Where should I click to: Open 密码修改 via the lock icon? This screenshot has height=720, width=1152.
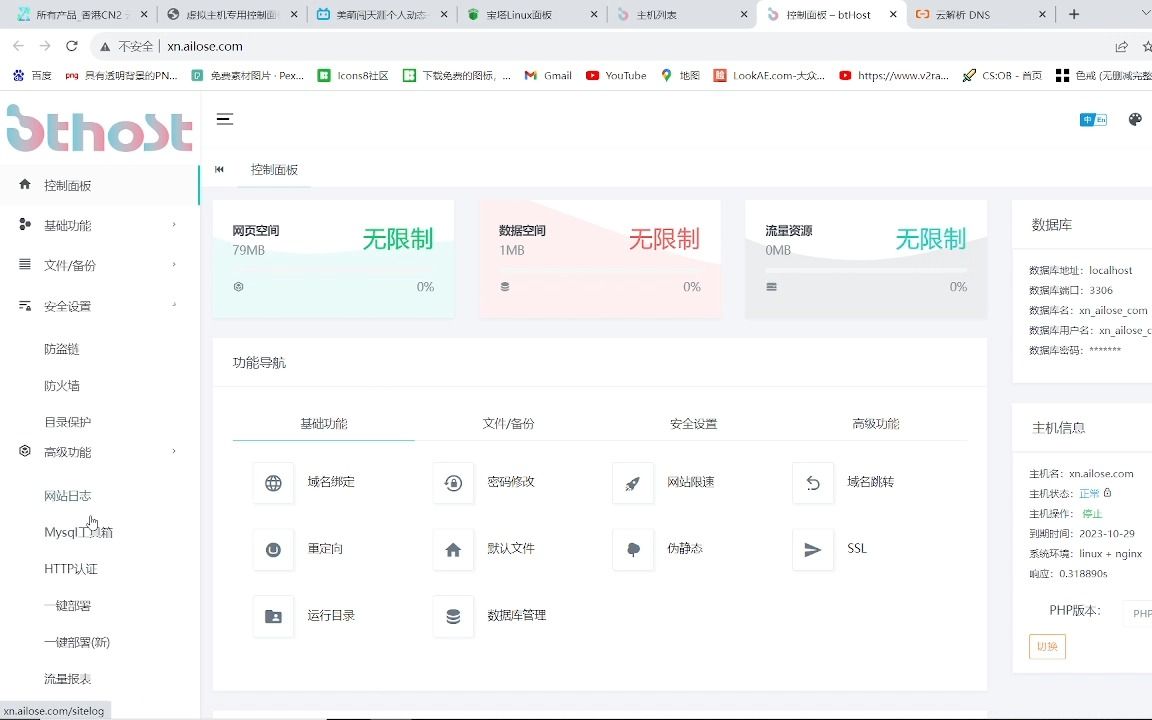[453, 482]
